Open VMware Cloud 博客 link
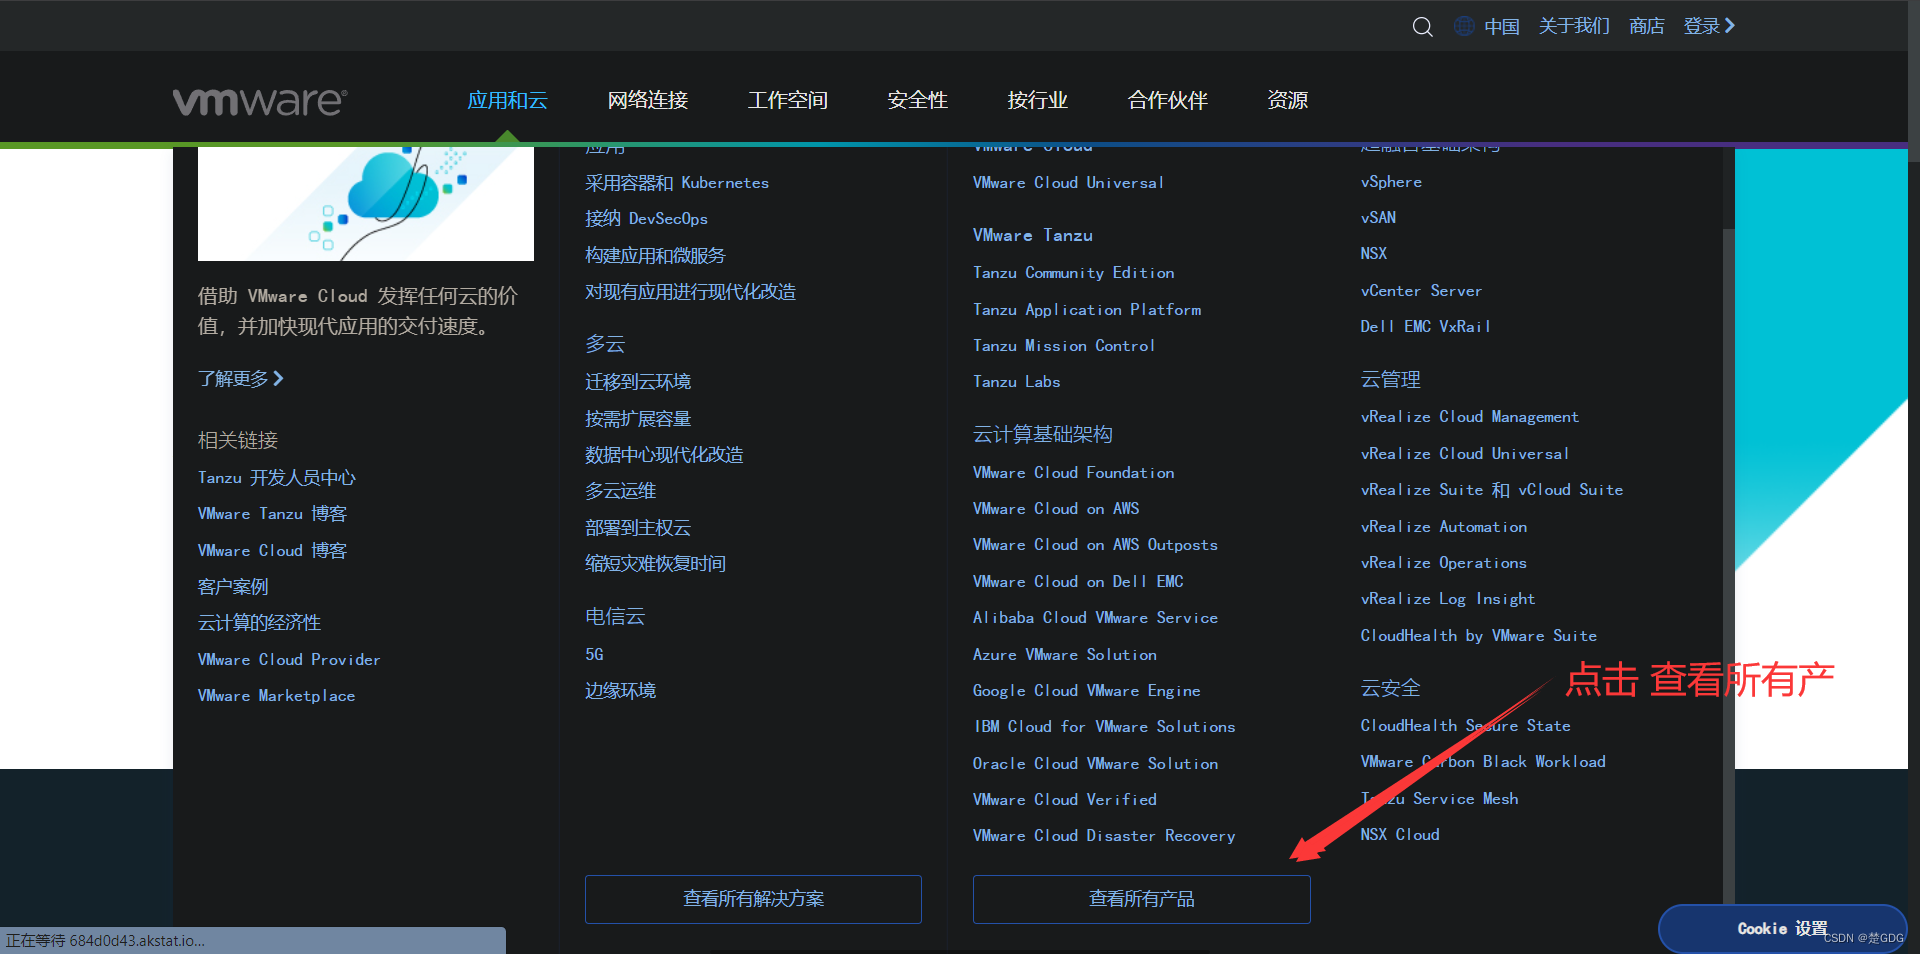 272,551
